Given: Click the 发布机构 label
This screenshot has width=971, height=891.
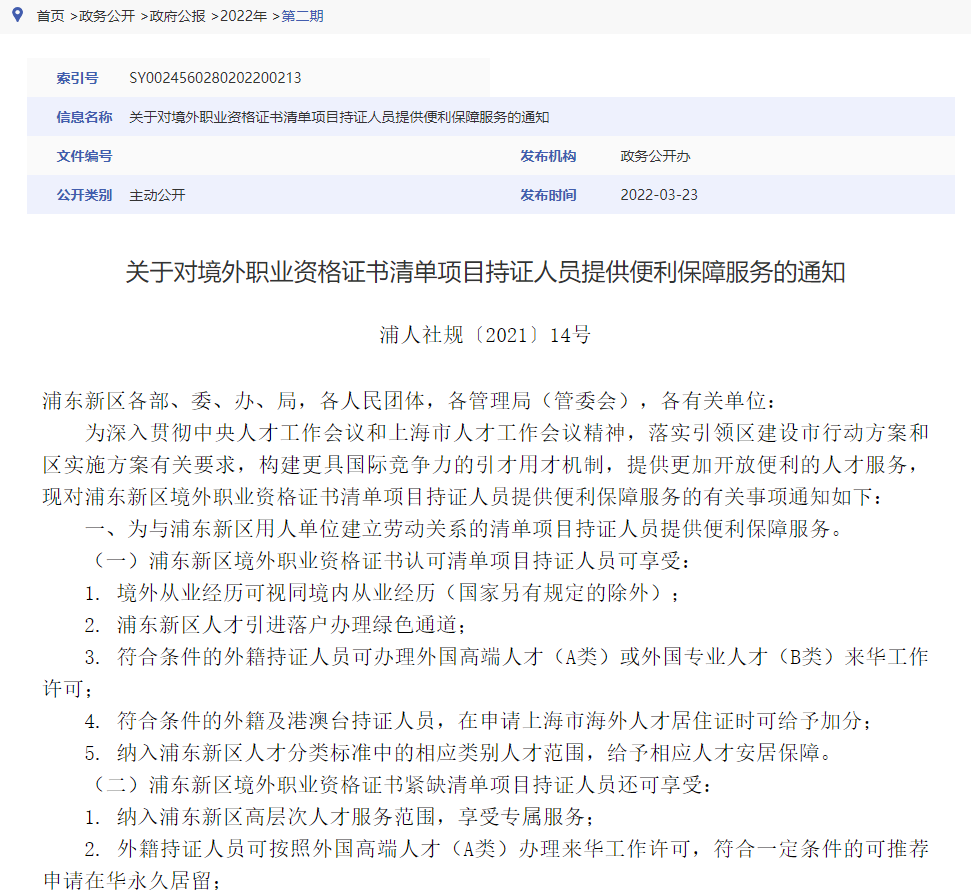Looking at the screenshot, I should coord(548,156).
